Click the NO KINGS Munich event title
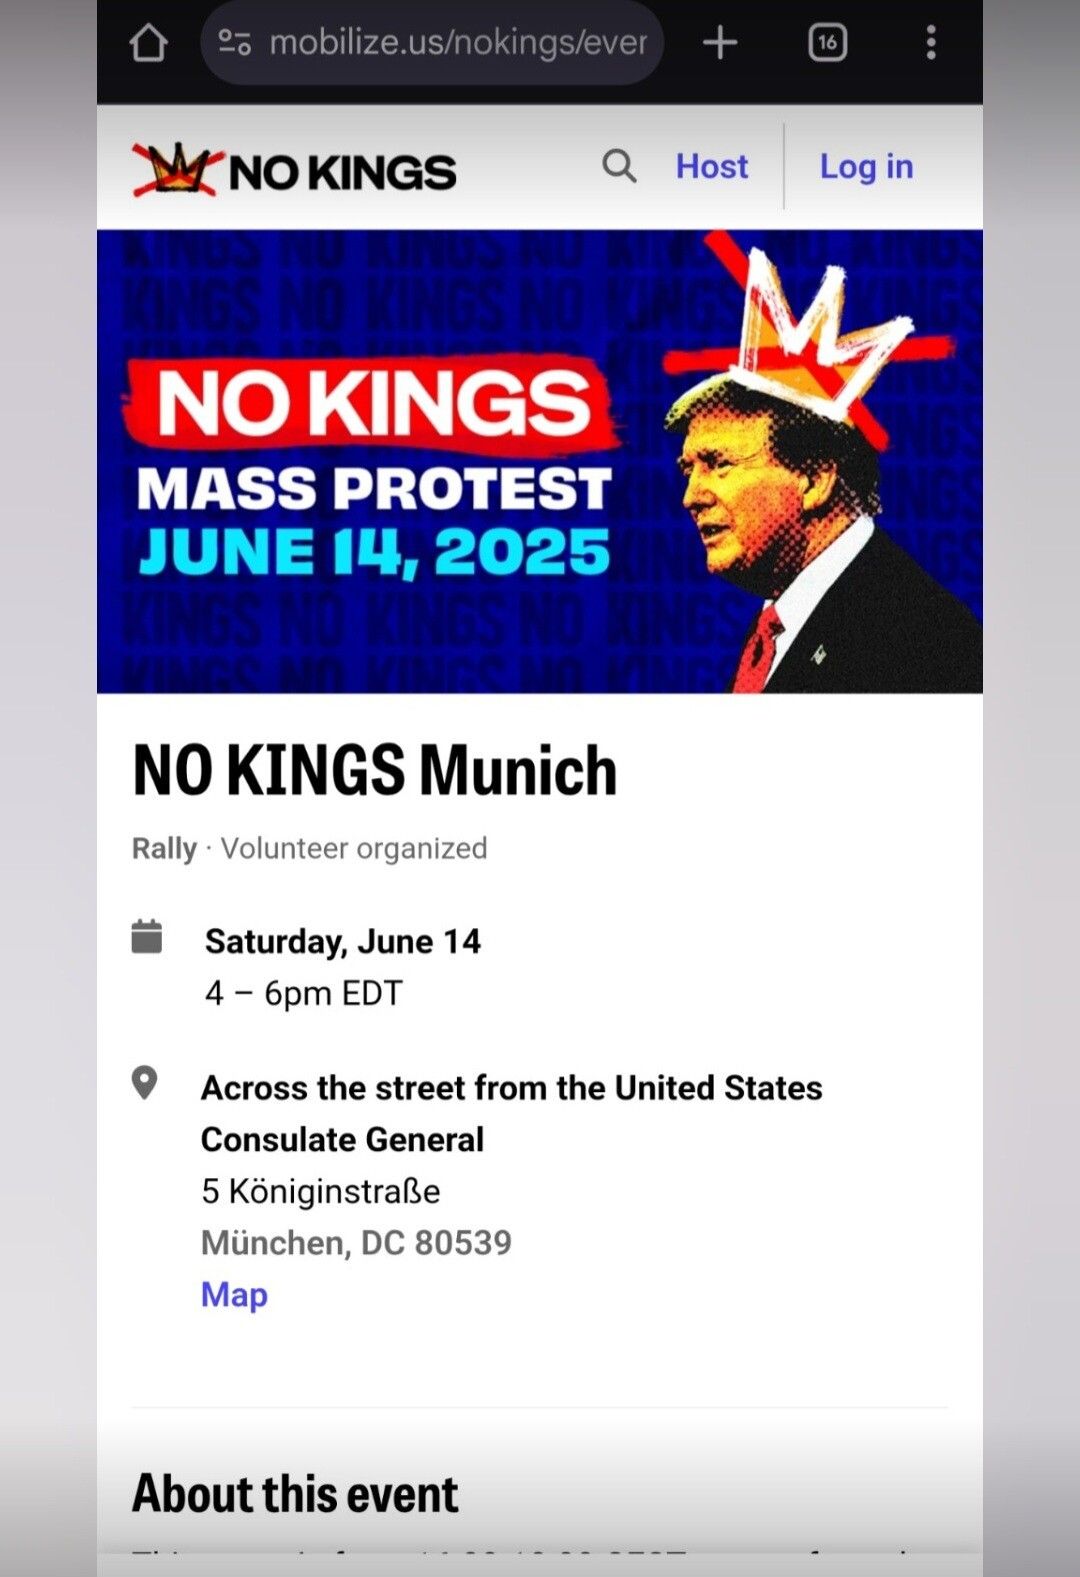This screenshot has height=1577, width=1080. (374, 771)
